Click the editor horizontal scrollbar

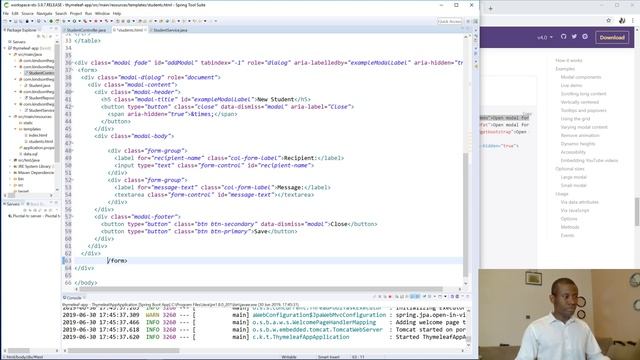[x=260, y=289]
